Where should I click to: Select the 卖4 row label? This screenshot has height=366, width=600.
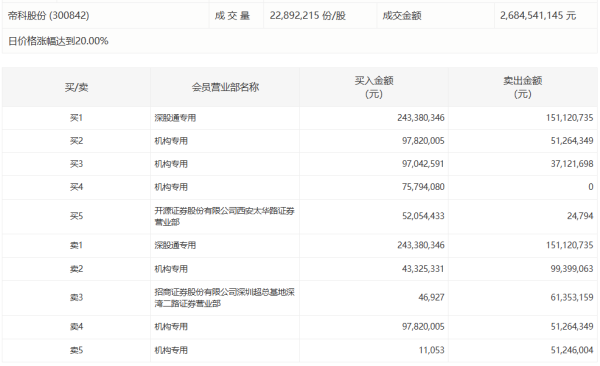point(76,327)
